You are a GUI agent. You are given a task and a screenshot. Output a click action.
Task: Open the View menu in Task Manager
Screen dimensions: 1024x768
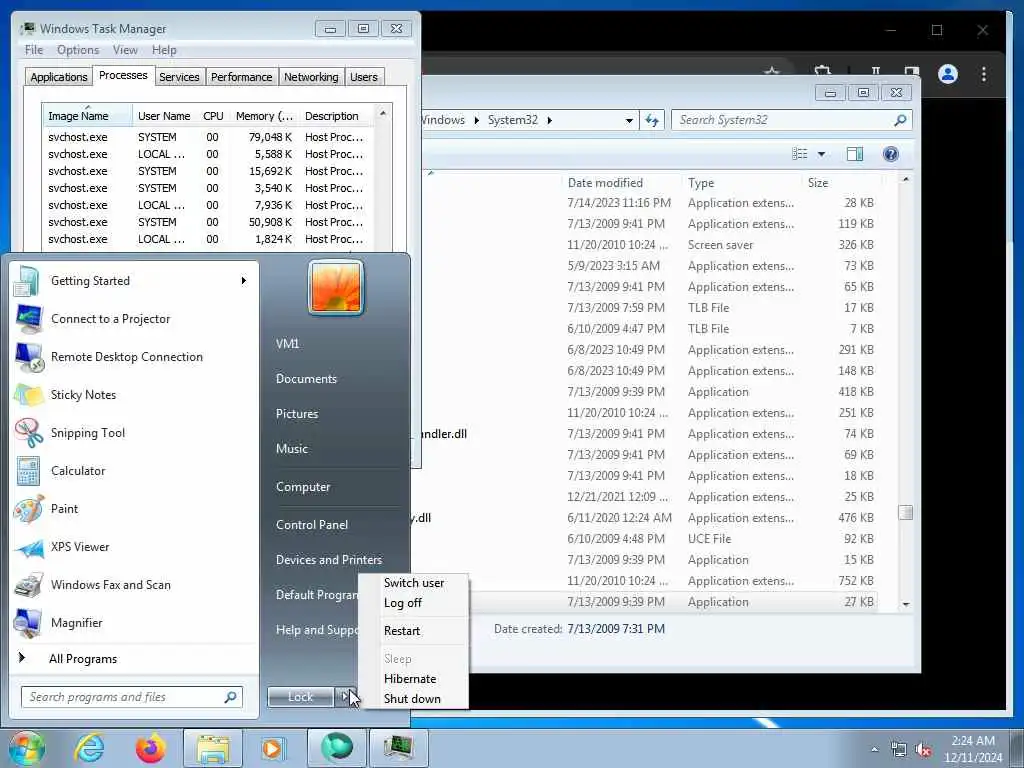pos(125,50)
